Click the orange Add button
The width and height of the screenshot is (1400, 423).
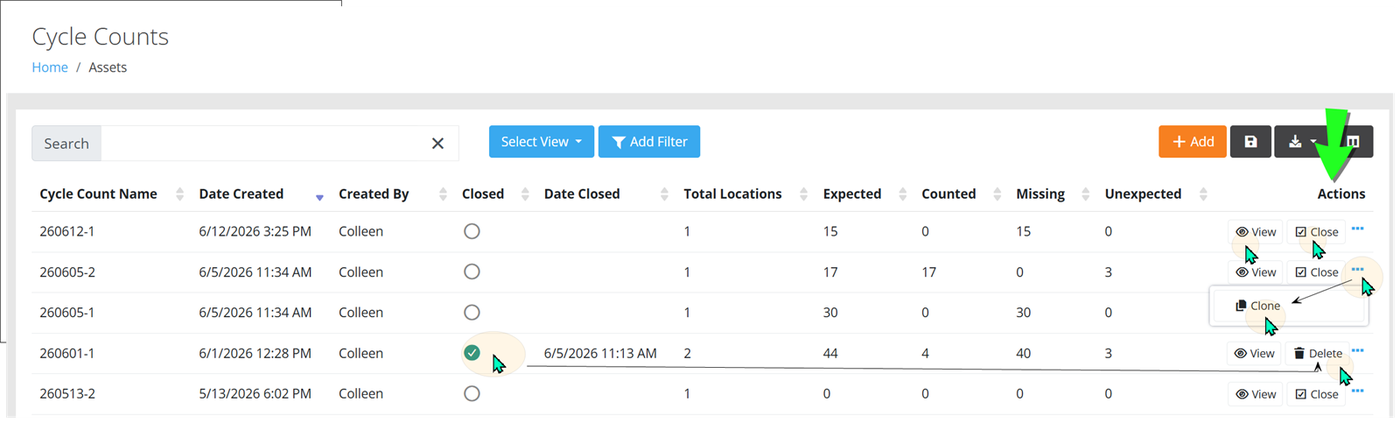click(1192, 142)
